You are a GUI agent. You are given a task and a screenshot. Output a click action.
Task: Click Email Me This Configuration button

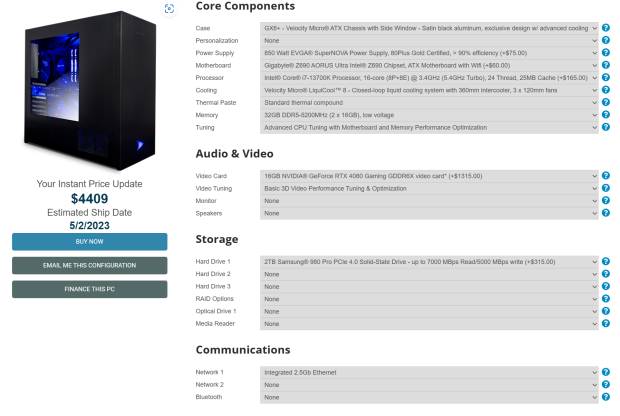click(x=89, y=265)
